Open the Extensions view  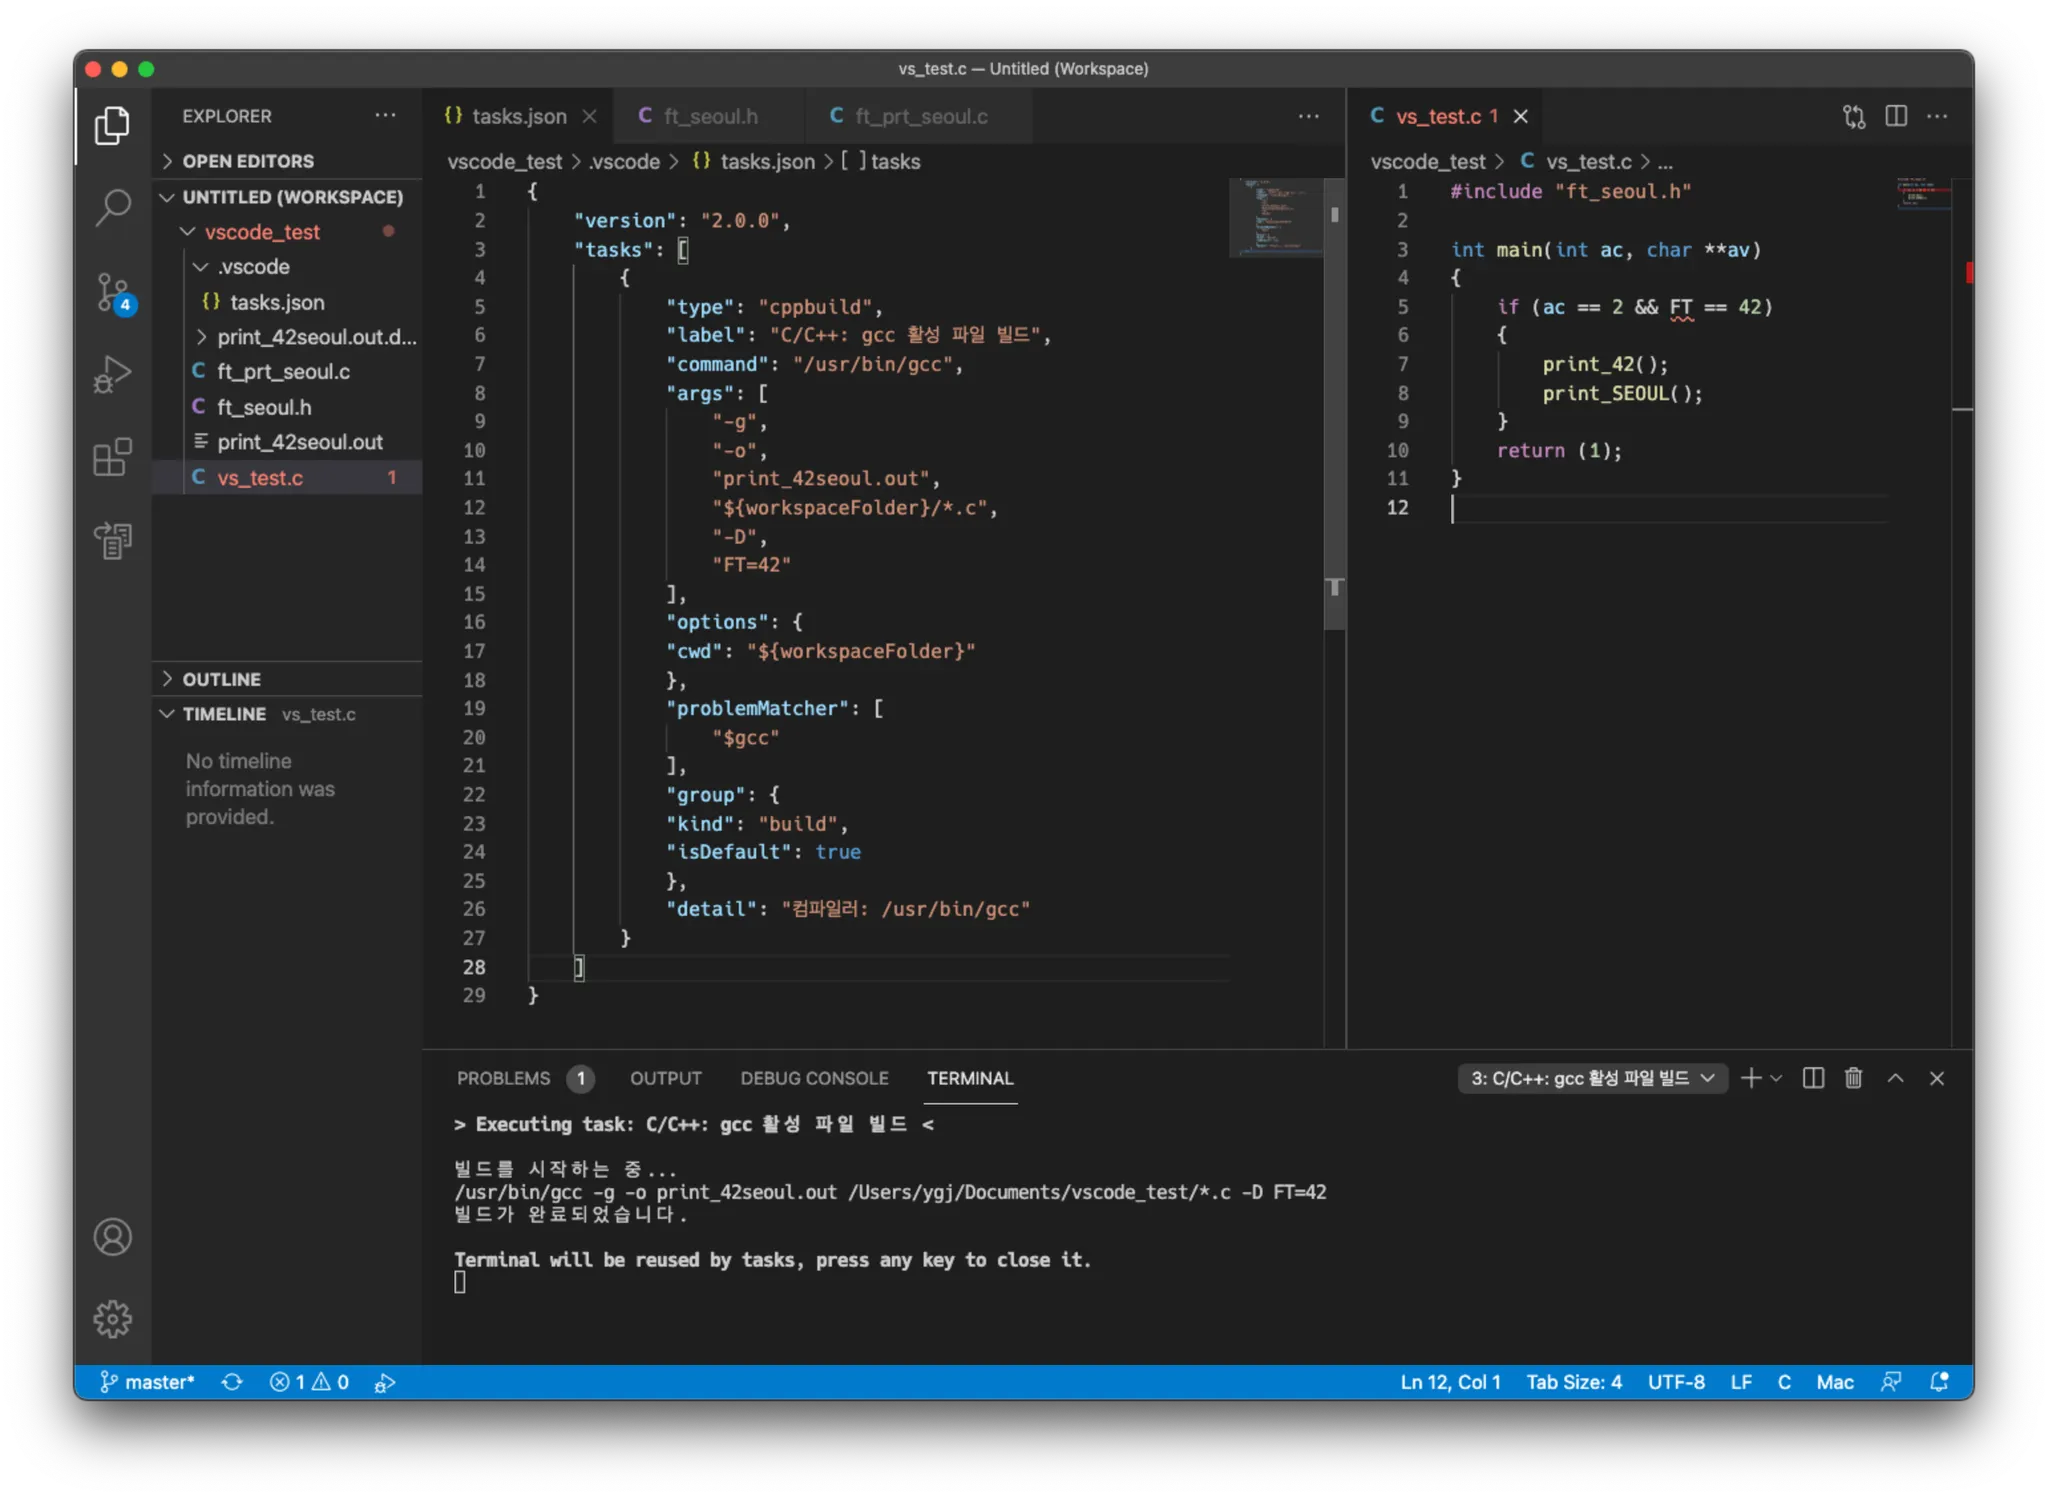pos(113,458)
